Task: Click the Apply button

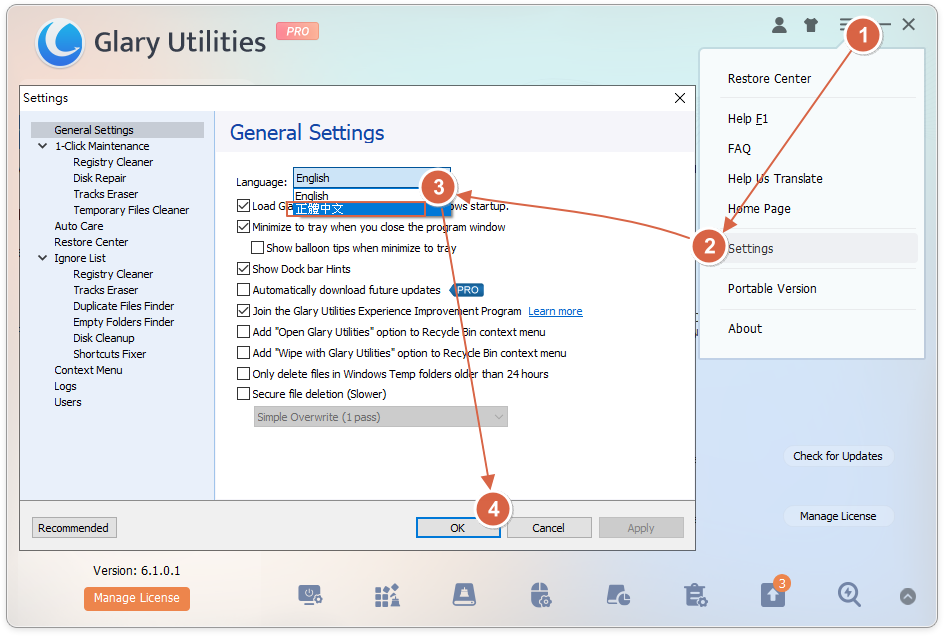Action: [641, 528]
